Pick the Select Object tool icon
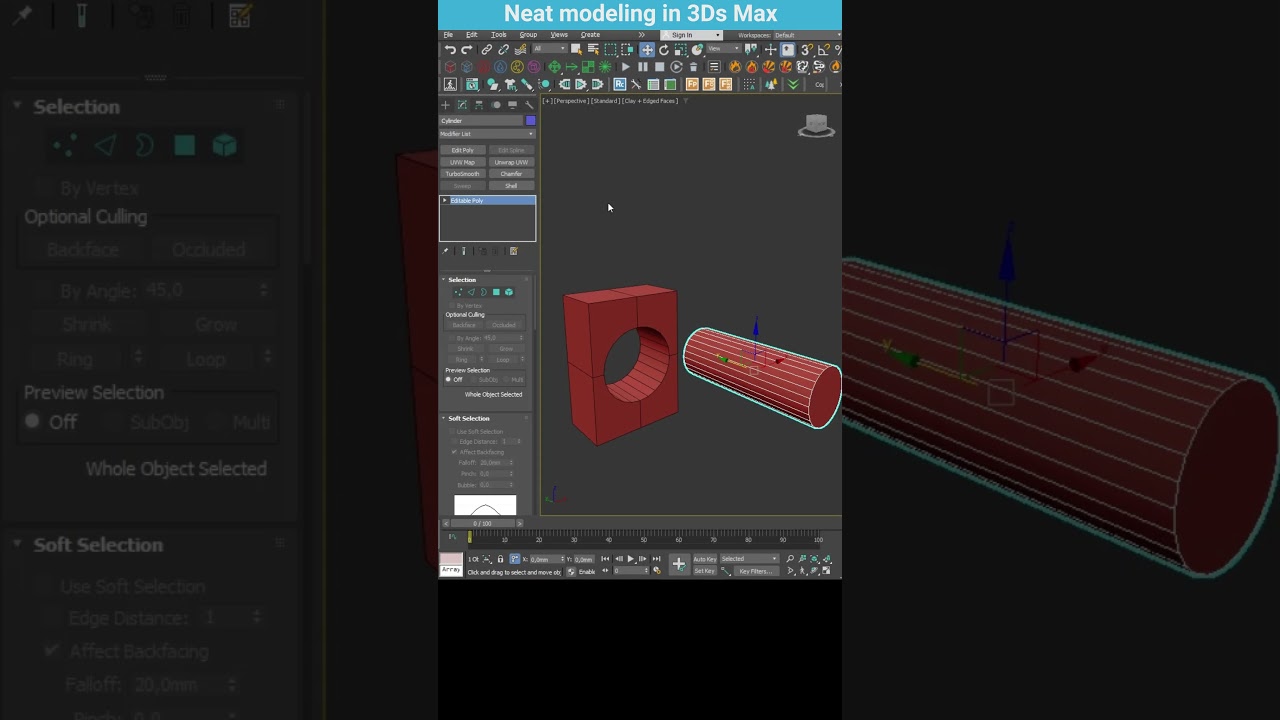This screenshot has width=1280, height=720. pos(576,50)
